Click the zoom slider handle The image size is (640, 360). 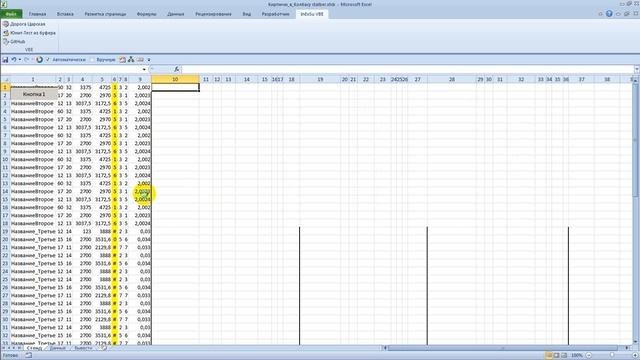coord(611,356)
